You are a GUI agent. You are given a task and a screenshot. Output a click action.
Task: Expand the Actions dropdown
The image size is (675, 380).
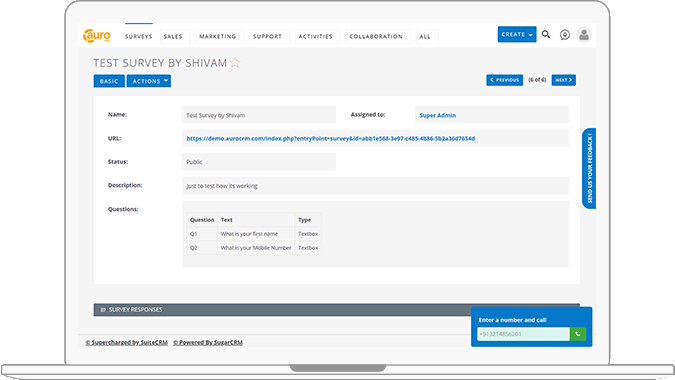[149, 81]
